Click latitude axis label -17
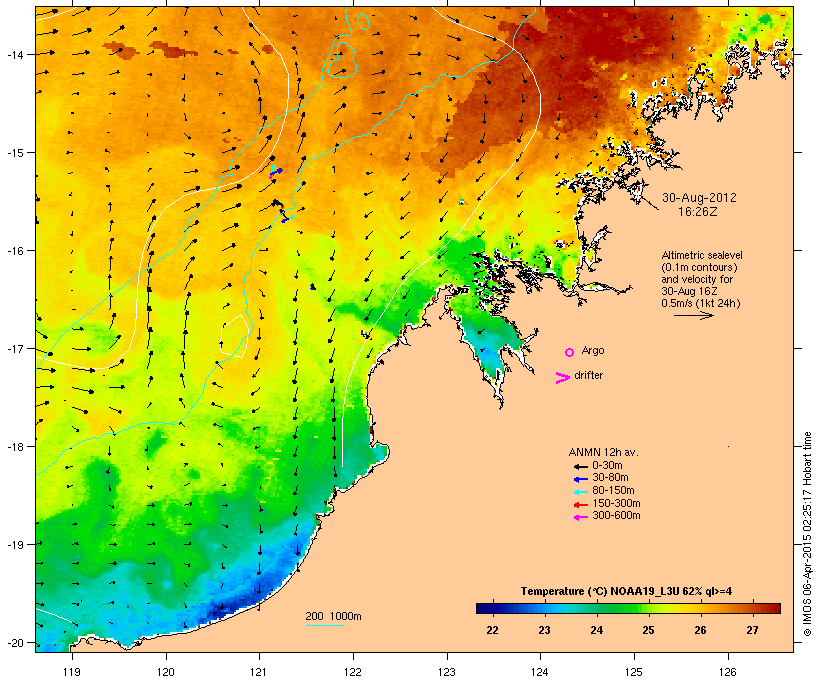Screen dimensions: 820x680 (x=15, y=349)
